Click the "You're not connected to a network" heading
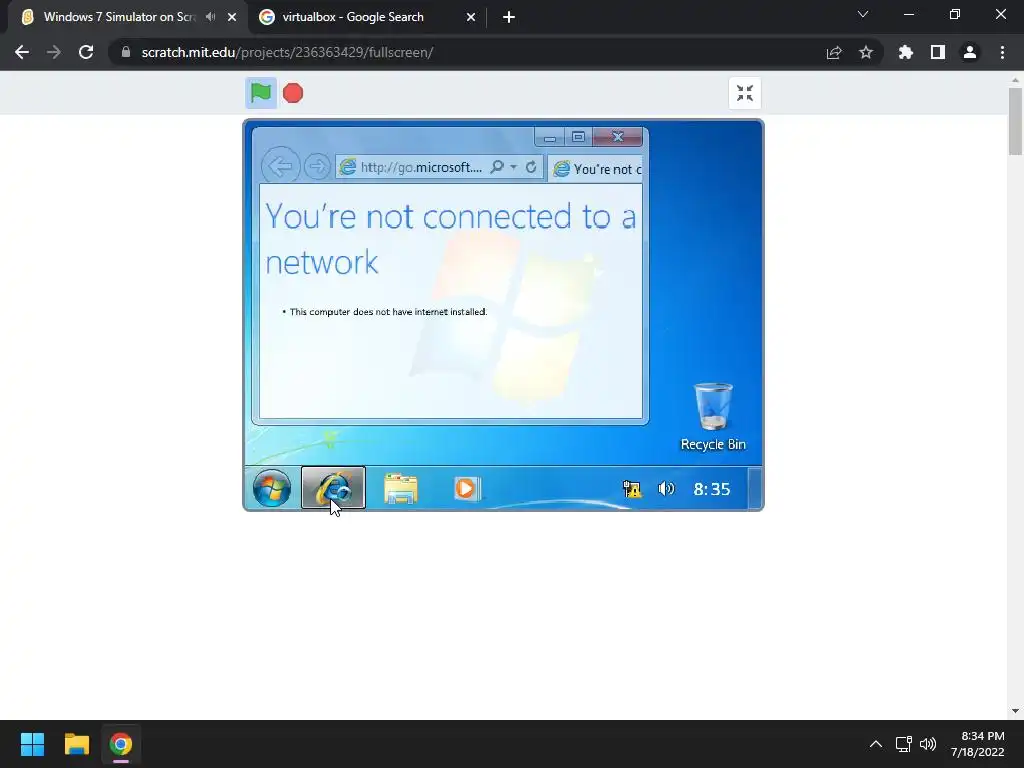 [450, 239]
